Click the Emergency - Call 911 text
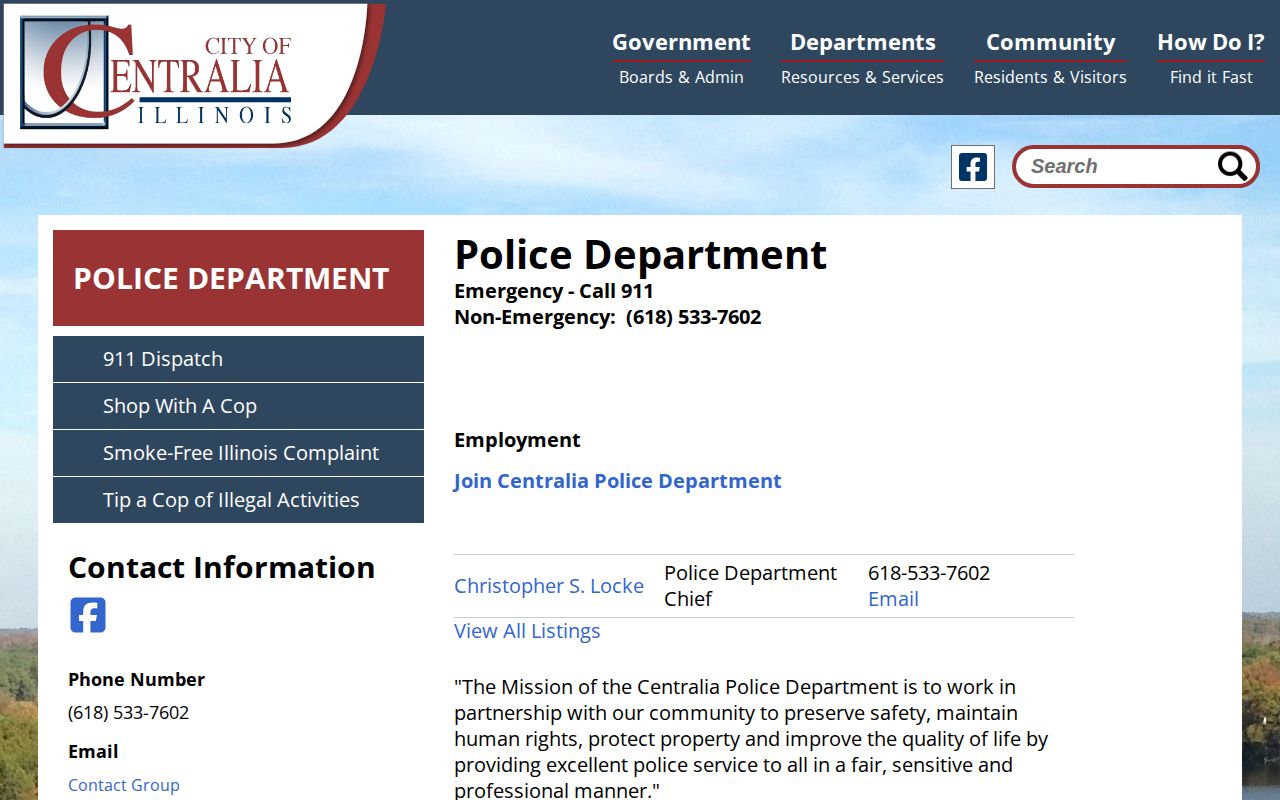The height and width of the screenshot is (800, 1280). tap(554, 291)
